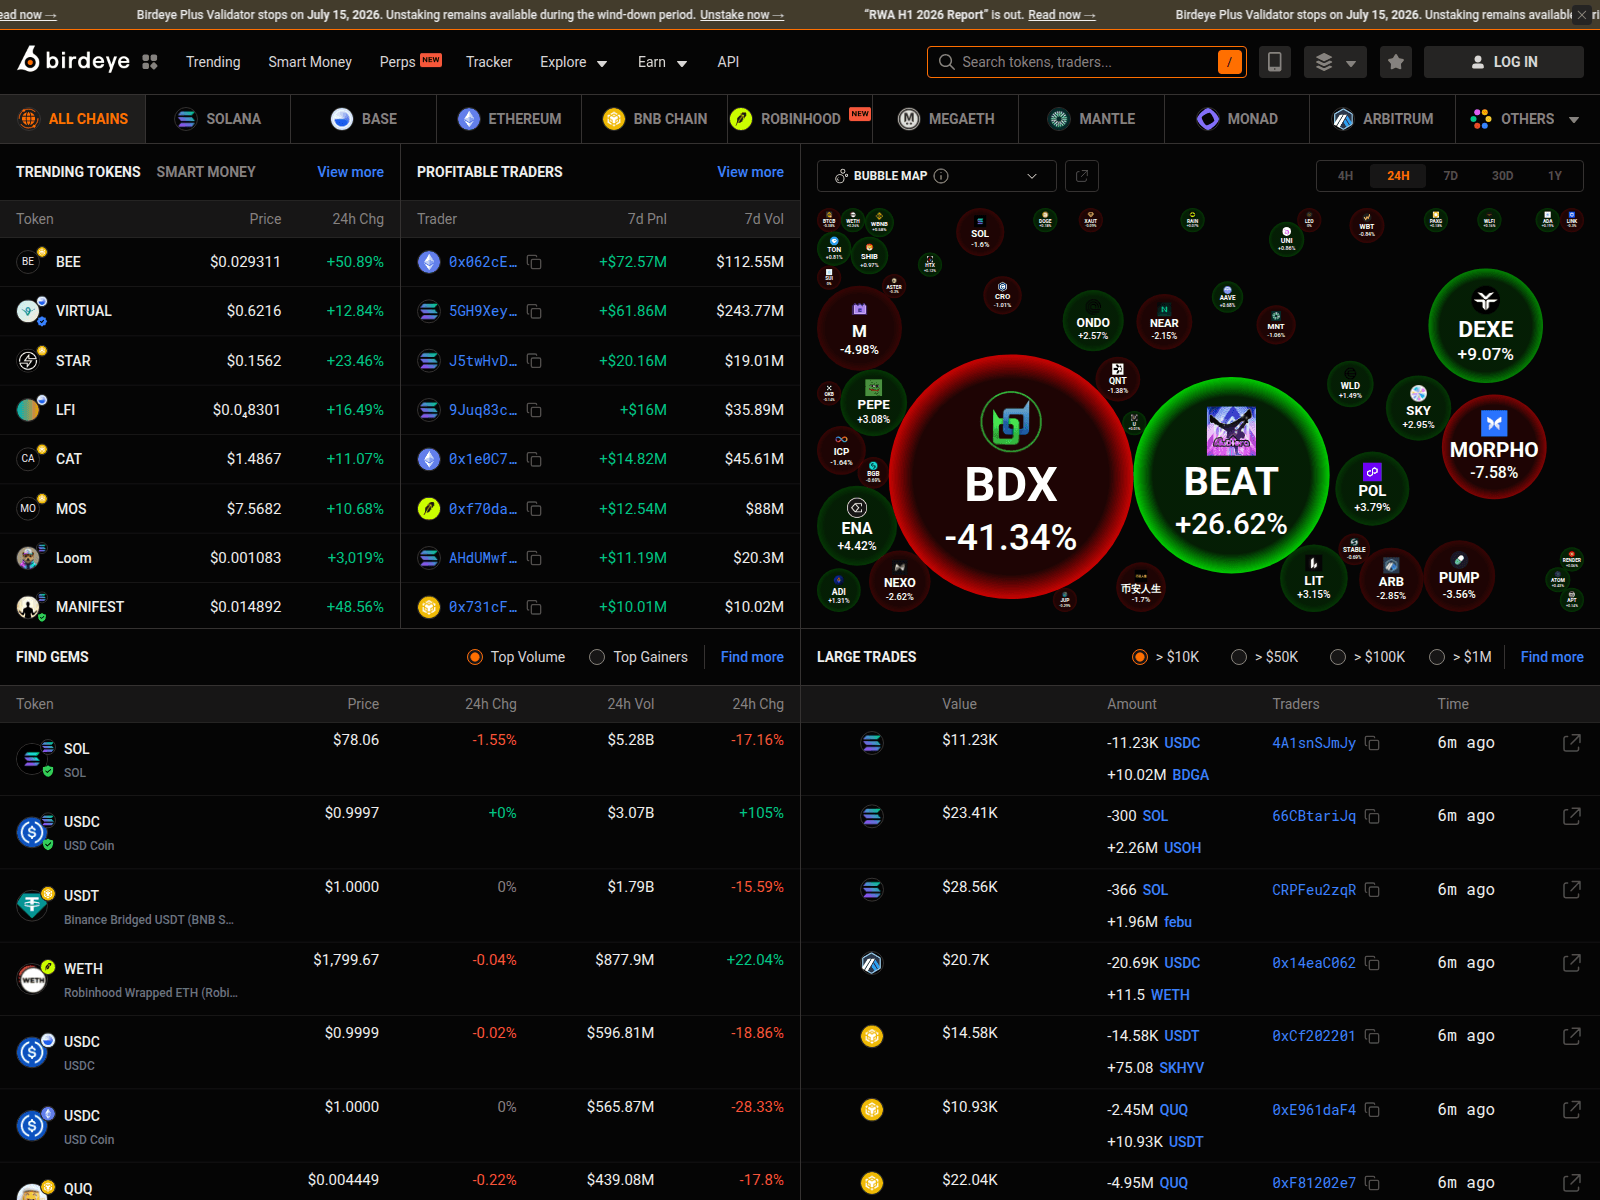Copy trader address 0xf70da…

click(x=534, y=509)
